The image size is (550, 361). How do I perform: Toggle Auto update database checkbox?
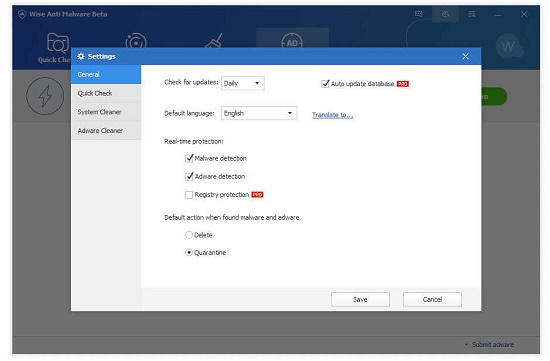(x=325, y=83)
